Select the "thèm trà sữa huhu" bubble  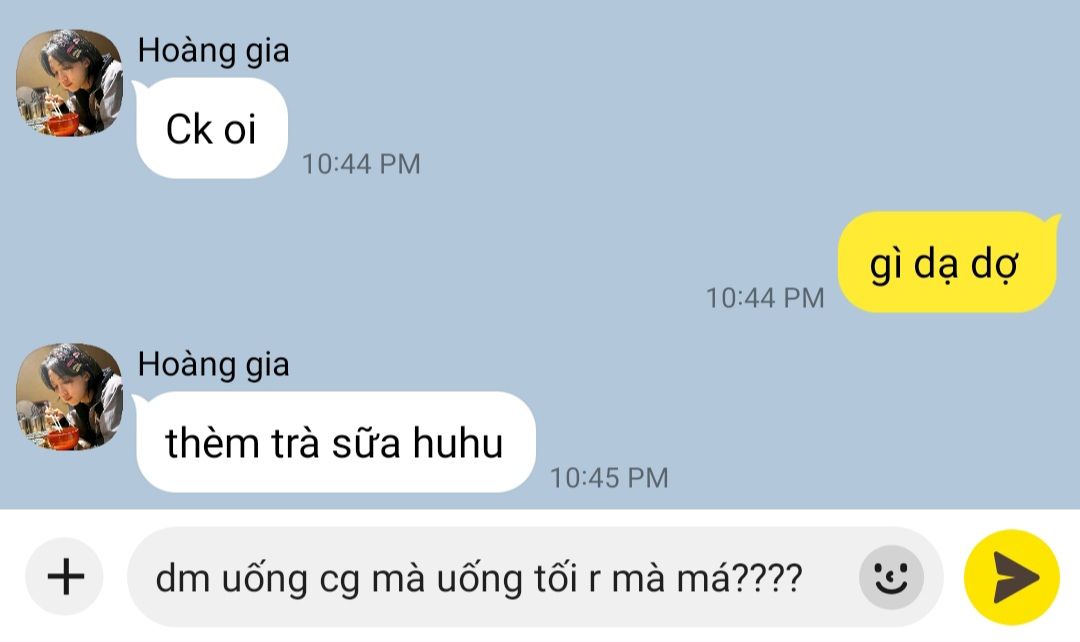(x=335, y=442)
